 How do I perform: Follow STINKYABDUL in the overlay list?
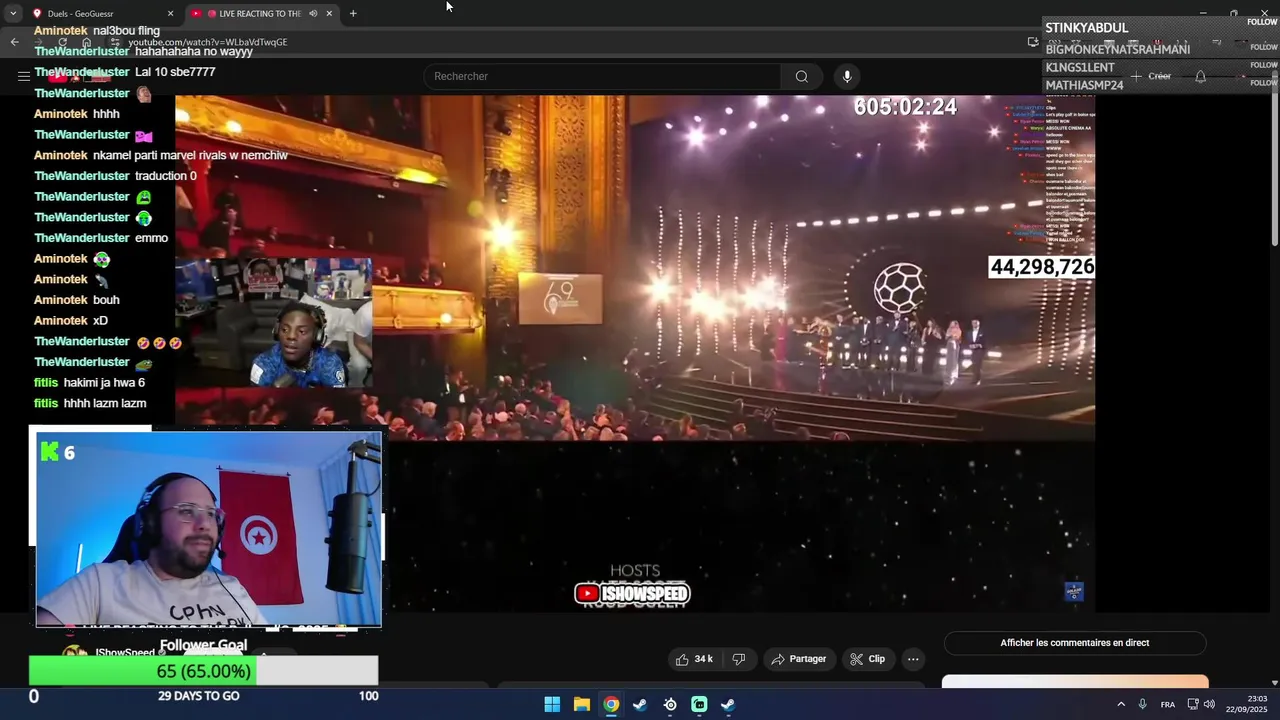[x=1263, y=22]
